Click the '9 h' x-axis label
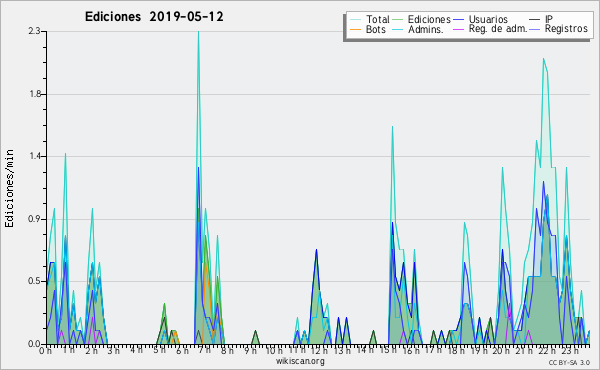 pyautogui.click(x=250, y=351)
